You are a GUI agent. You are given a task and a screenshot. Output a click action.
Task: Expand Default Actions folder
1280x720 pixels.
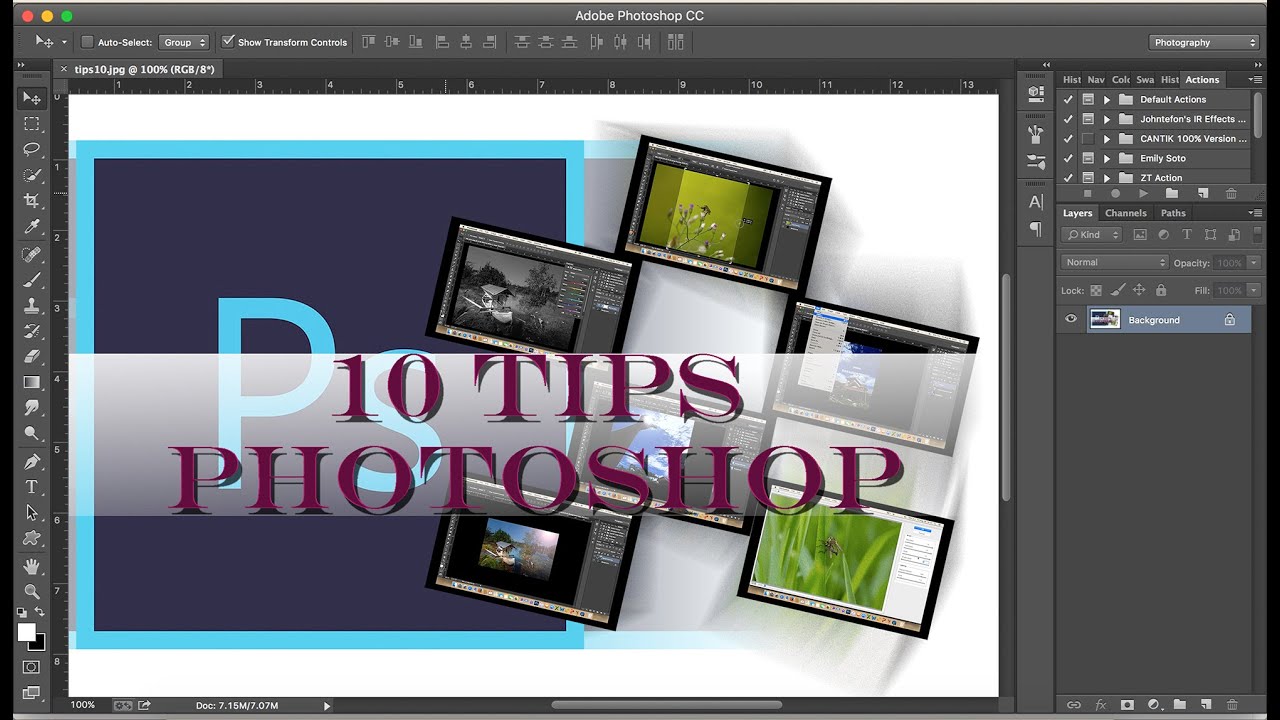[1107, 100]
